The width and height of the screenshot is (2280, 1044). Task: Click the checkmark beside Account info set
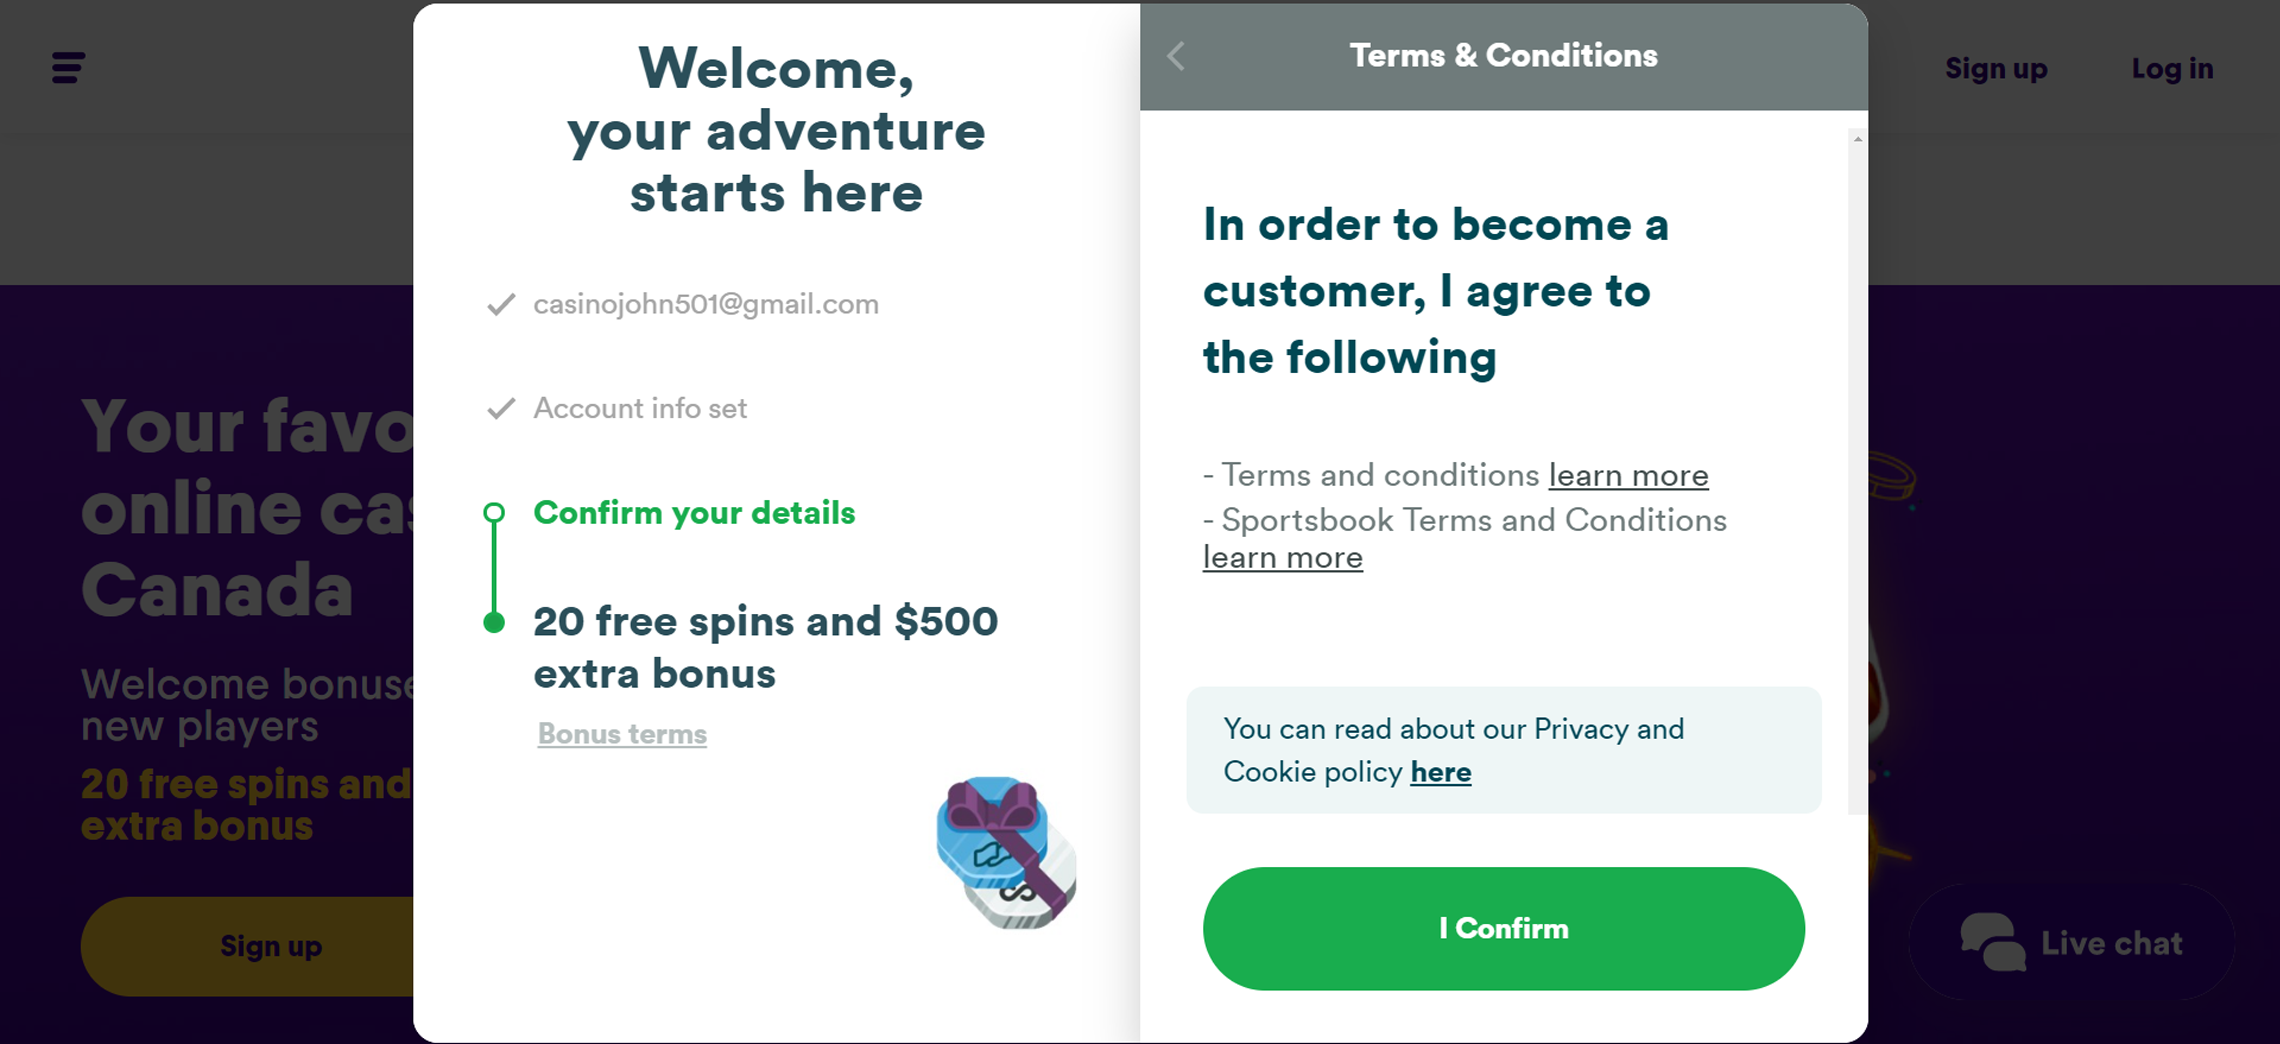pos(501,408)
